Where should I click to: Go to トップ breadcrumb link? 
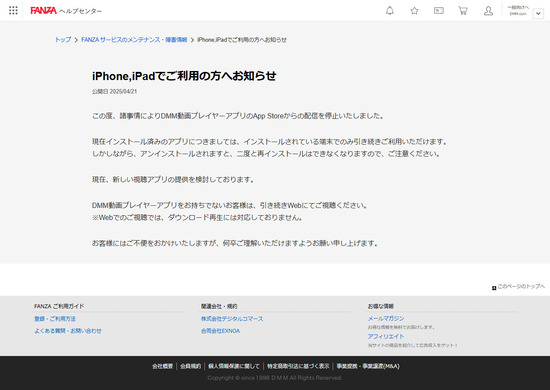pyautogui.click(x=63, y=40)
